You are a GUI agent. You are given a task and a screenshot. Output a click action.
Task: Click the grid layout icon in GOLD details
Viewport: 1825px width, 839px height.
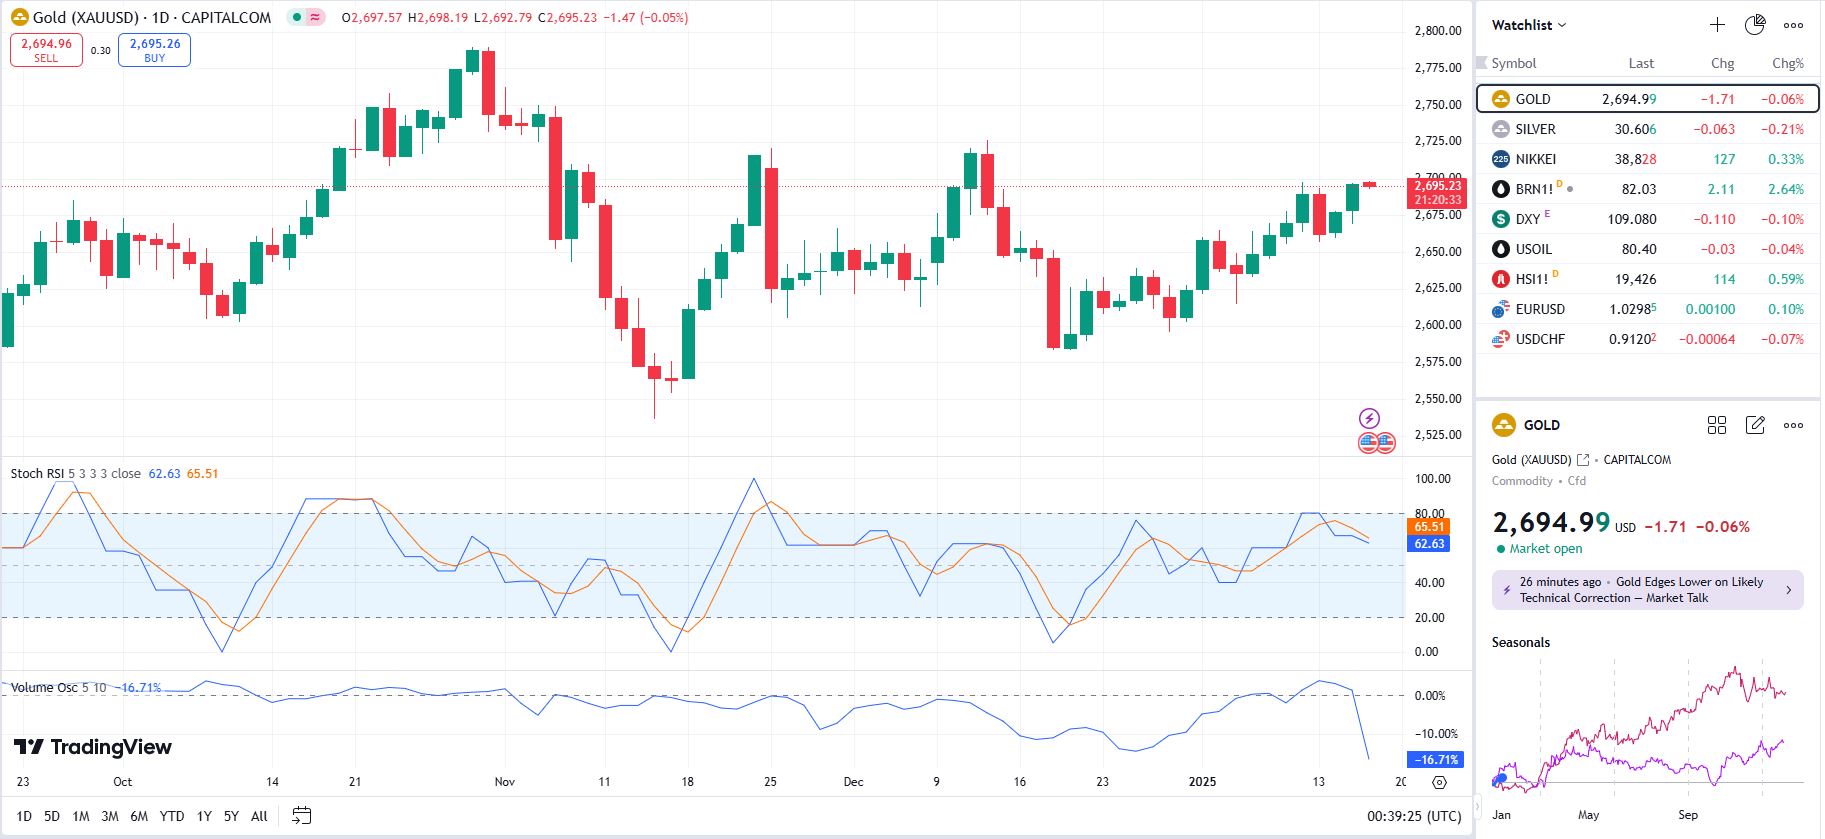click(x=1717, y=425)
